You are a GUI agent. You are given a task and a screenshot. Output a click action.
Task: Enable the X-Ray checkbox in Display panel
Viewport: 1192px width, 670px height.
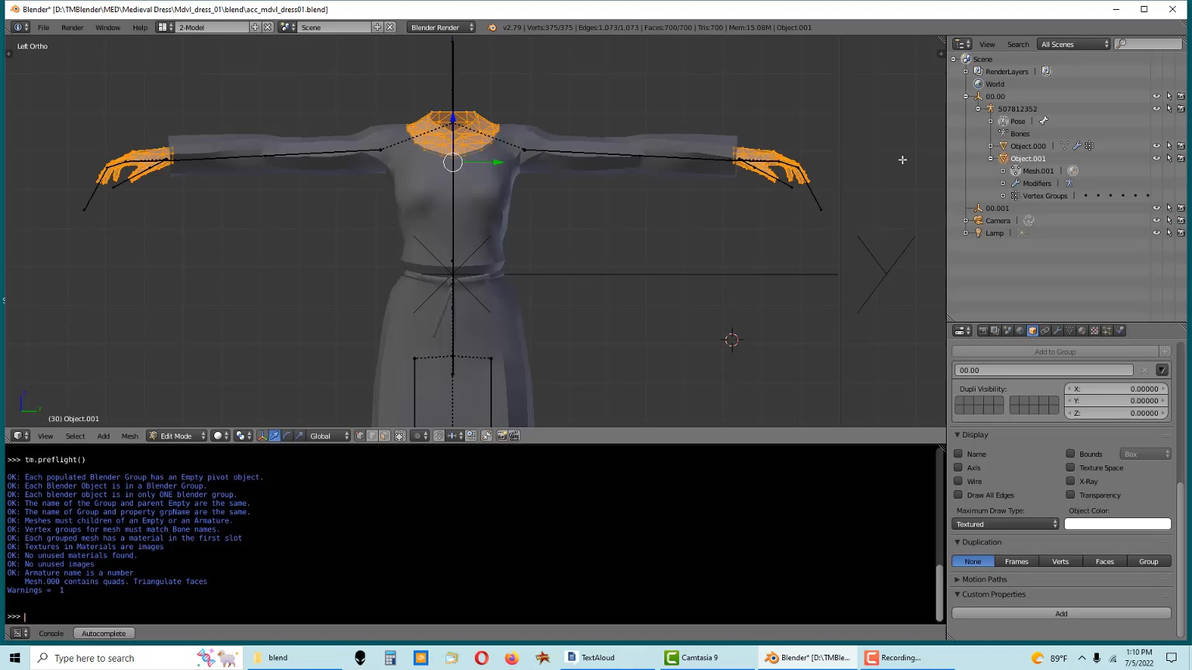[x=1072, y=481]
